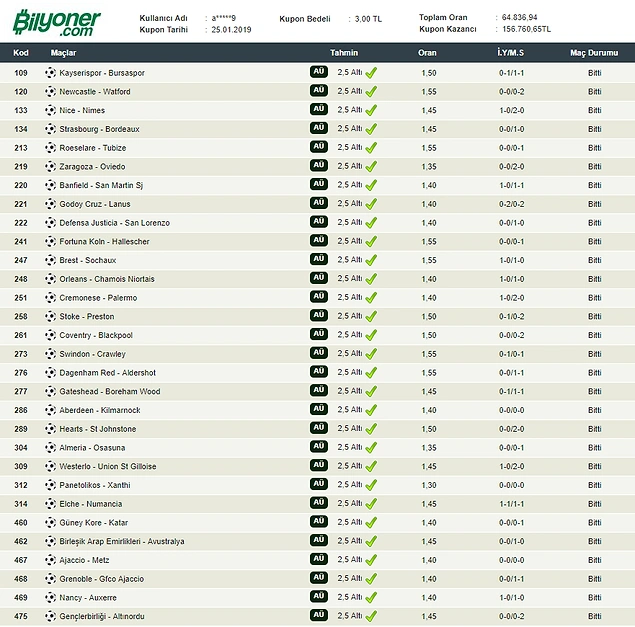Click the Toplam Oran value 64.836,94
This screenshot has height=627, width=635.
[520, 17]
